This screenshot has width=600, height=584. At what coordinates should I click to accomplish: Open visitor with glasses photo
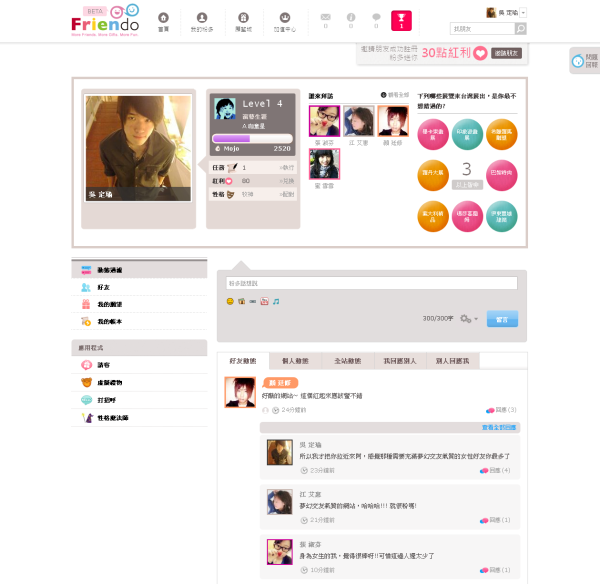[x=324, y=121]
